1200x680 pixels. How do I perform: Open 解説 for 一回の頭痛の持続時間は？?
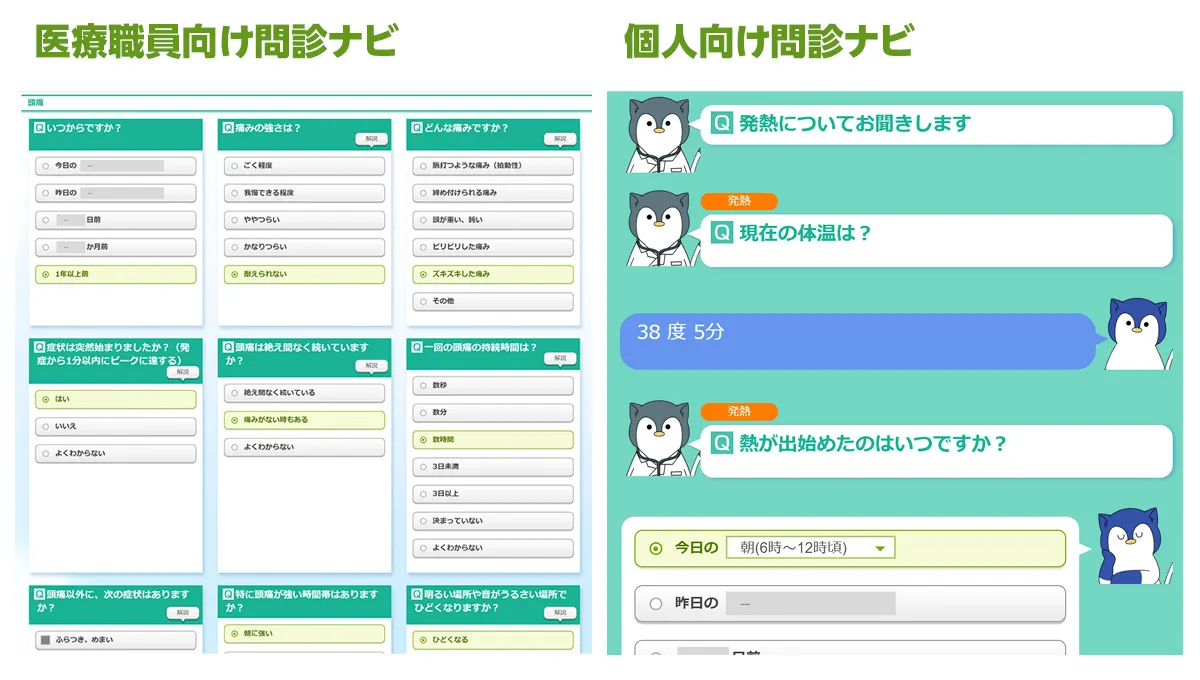[560, 358]
